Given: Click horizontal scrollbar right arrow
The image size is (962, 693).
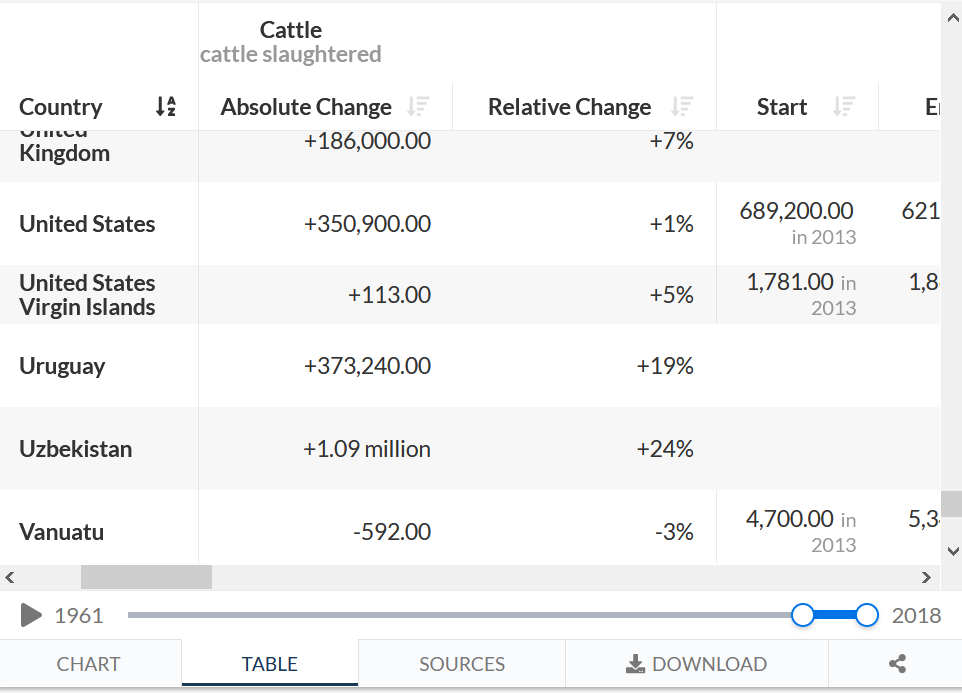Looking at the screenshot, I should coord(926,577).
